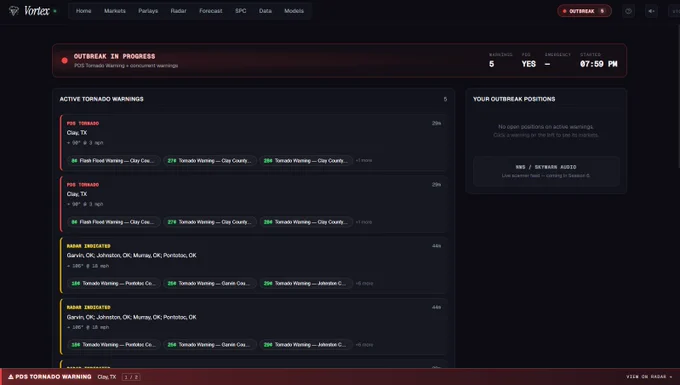Click the Outbreak In Progress banner
This screenshot has width=680, height=385.
click(339, 61)
